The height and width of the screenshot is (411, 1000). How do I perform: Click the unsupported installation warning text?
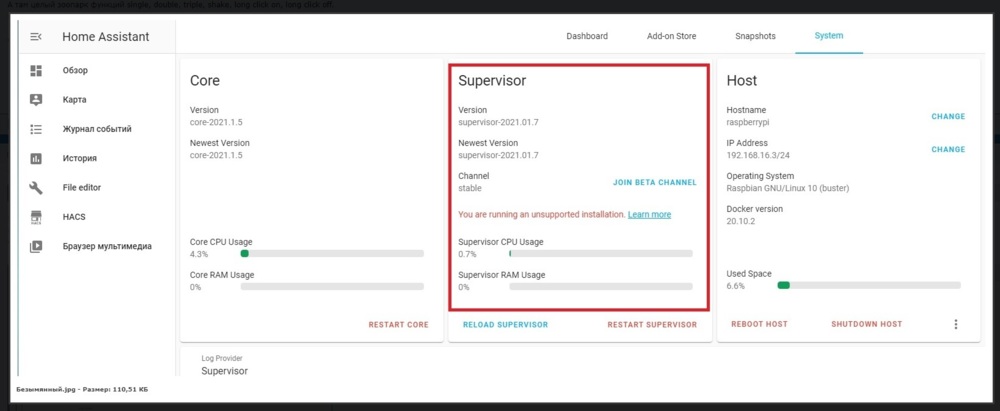541,215
